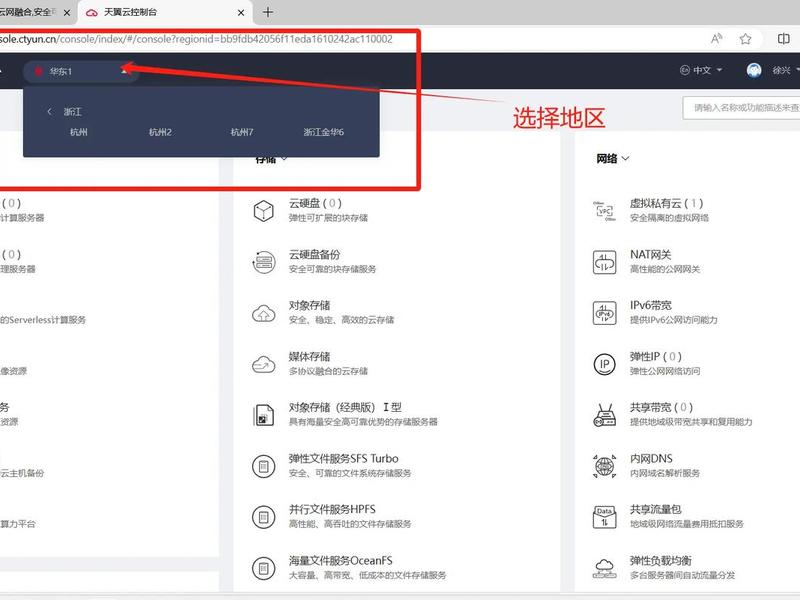The height and width of the screenshot is (600, 800).
Task: Open the 弹性负载均衡 service link
Action: [661, 560]
